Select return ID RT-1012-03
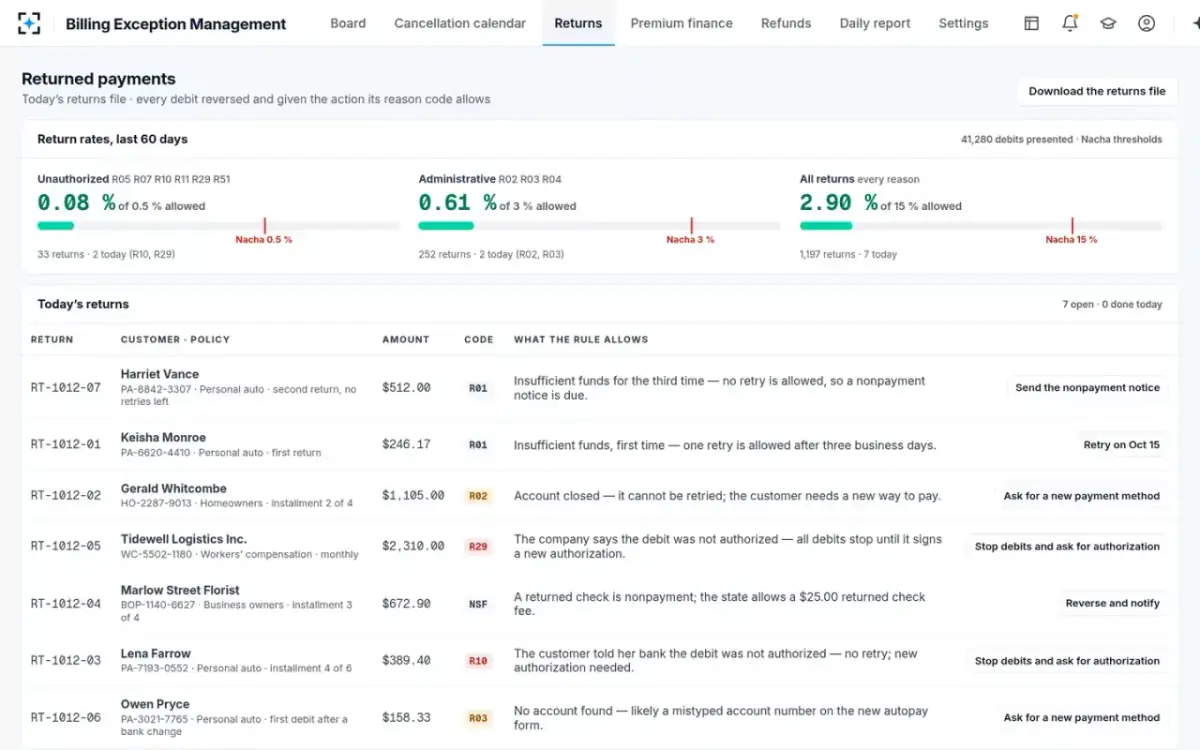Image resolution: width=1200 pixels, height=750 pixels. tap(66, 661)
